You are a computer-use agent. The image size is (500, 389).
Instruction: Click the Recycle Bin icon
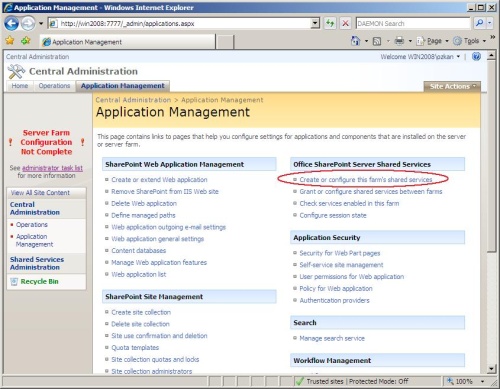(14, 282)
